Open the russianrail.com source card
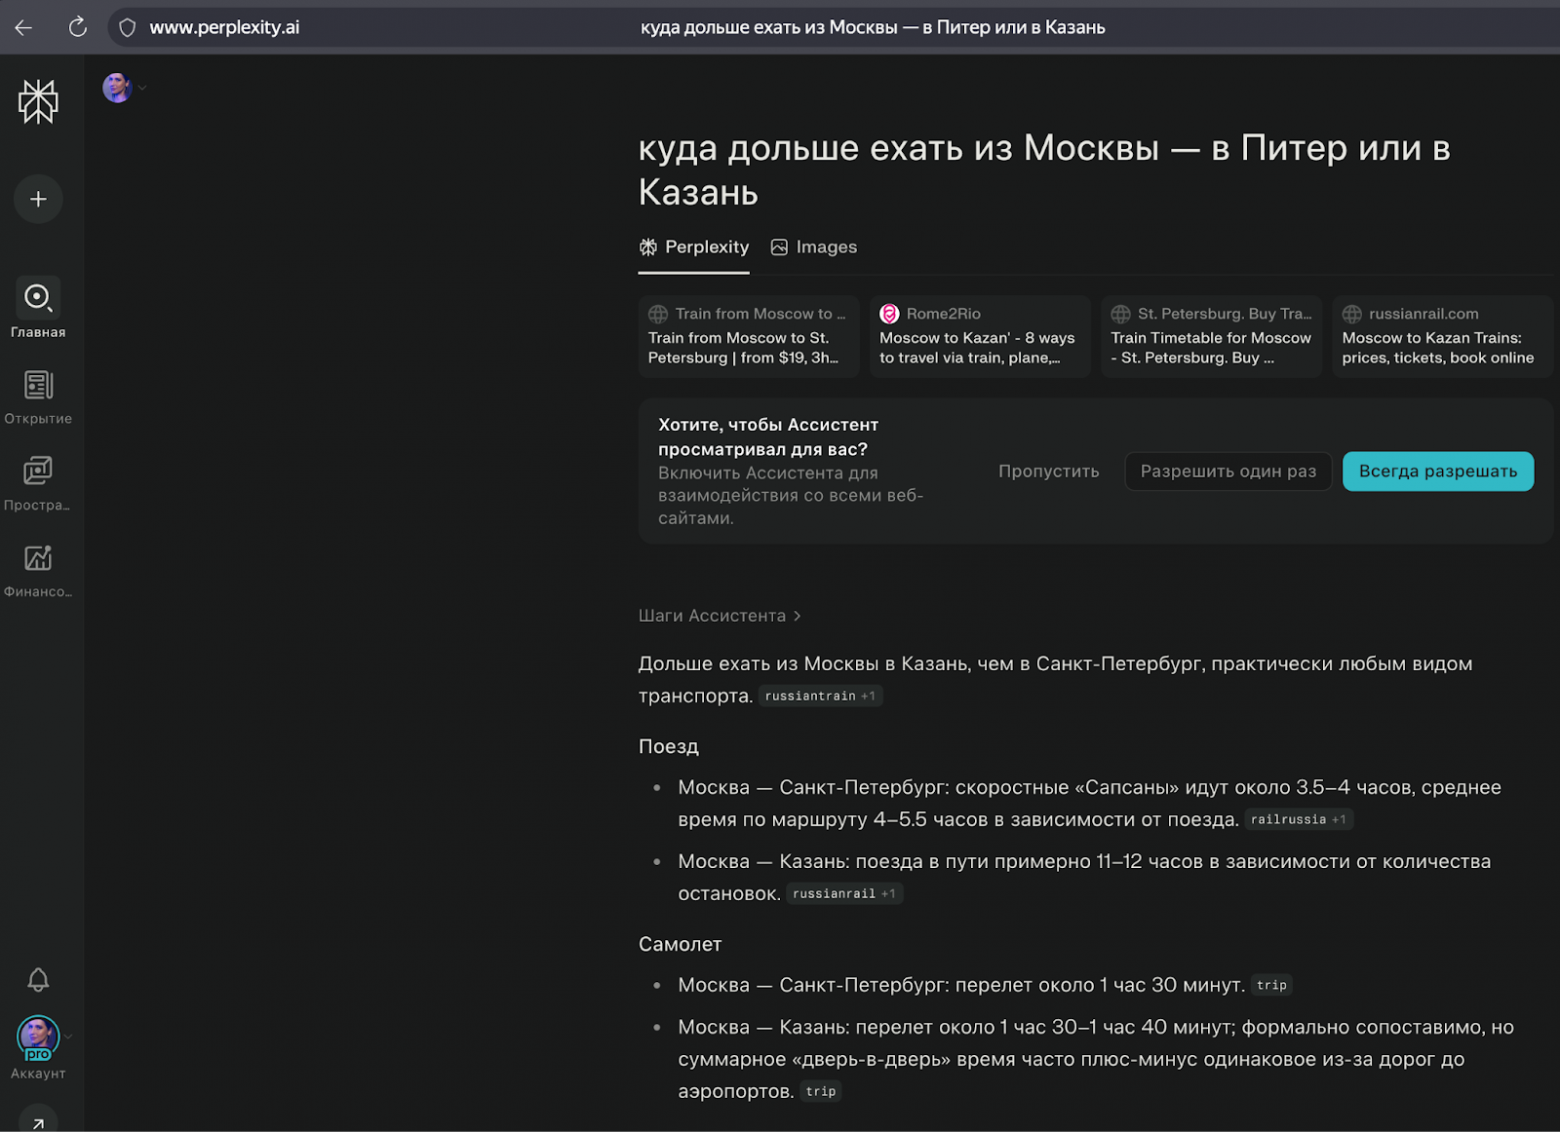Viewport: 1560px width, 1132px height. tap(1441, 336)
